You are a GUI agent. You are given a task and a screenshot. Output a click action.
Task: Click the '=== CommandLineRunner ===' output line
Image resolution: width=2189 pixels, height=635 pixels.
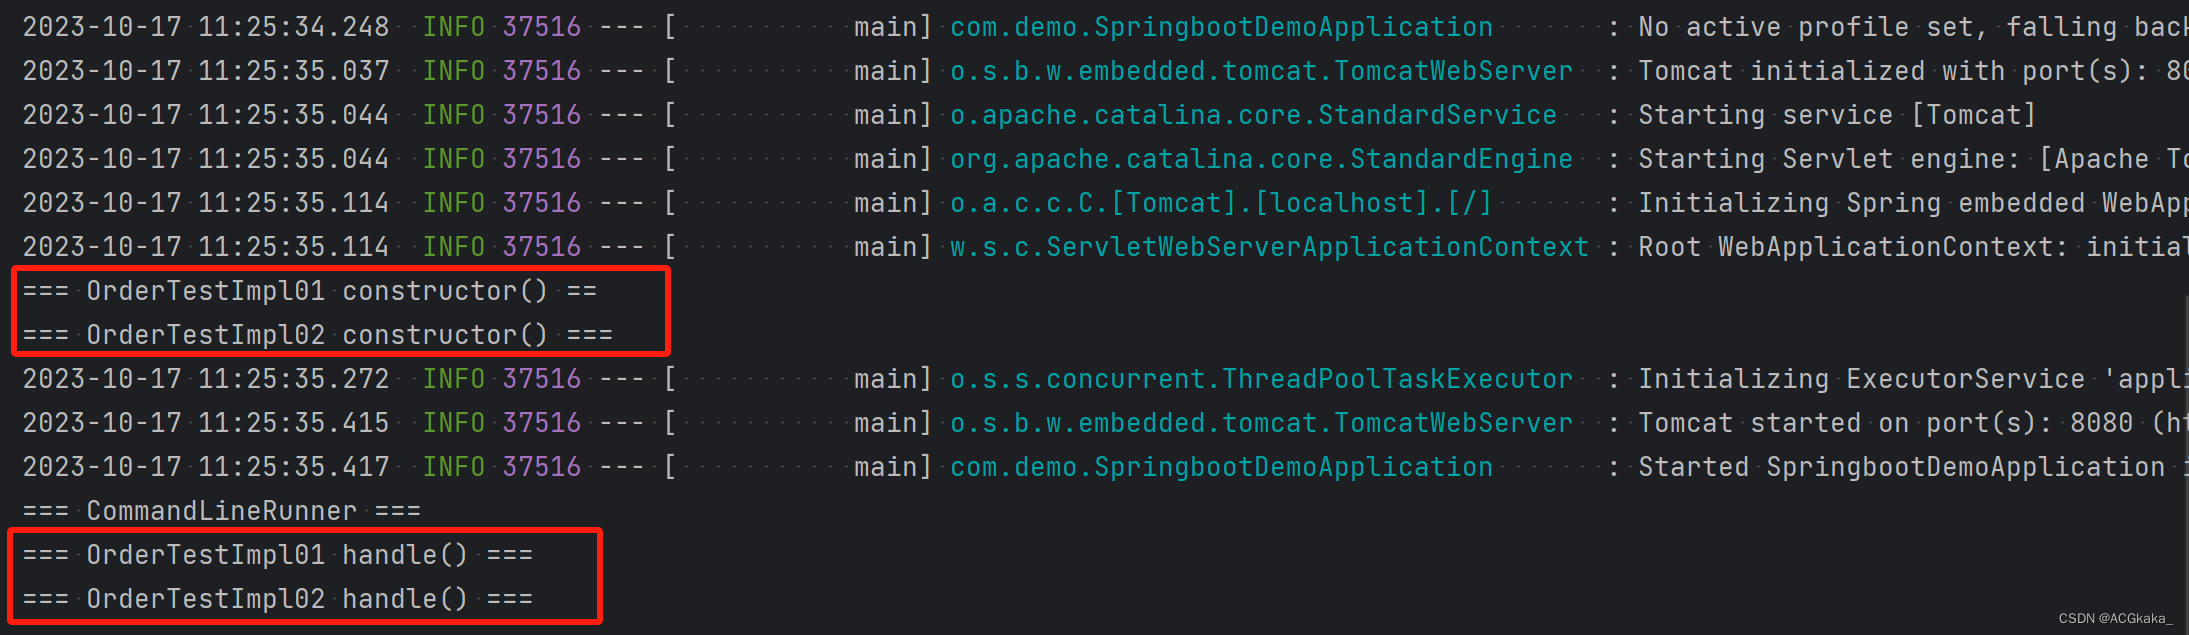(222, 512)
